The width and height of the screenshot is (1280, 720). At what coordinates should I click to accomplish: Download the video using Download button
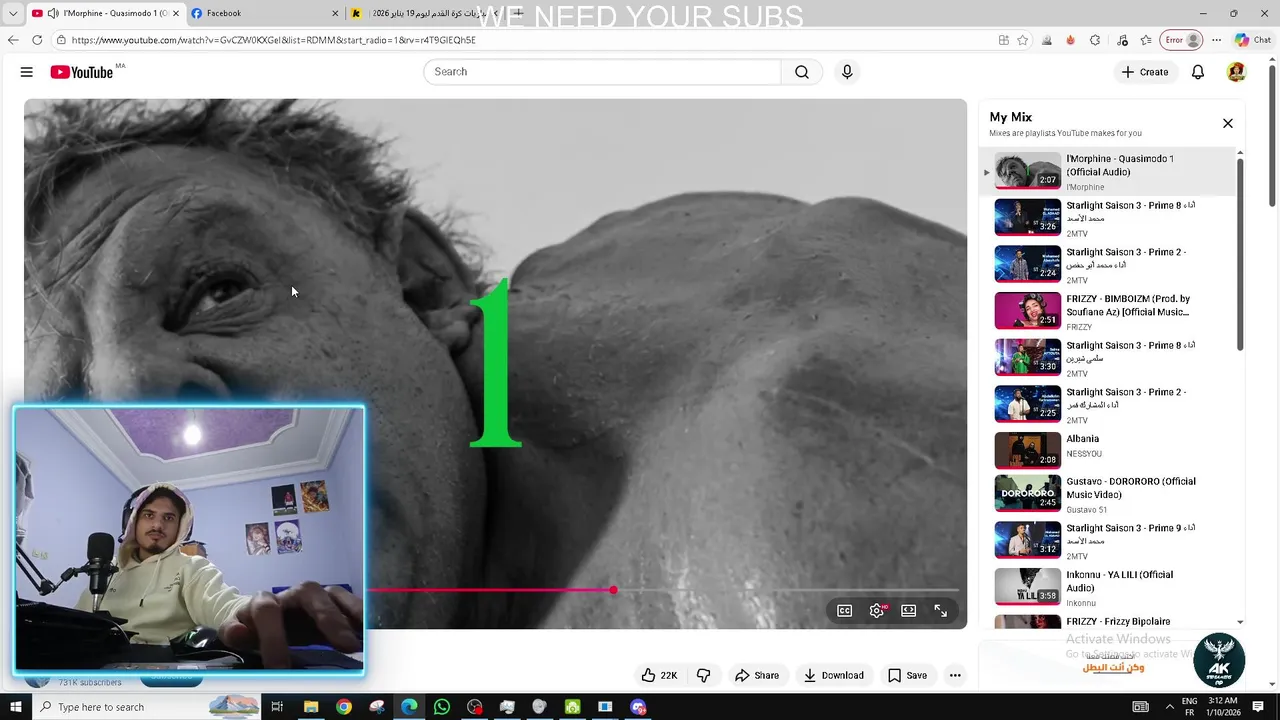pos(834,675)
